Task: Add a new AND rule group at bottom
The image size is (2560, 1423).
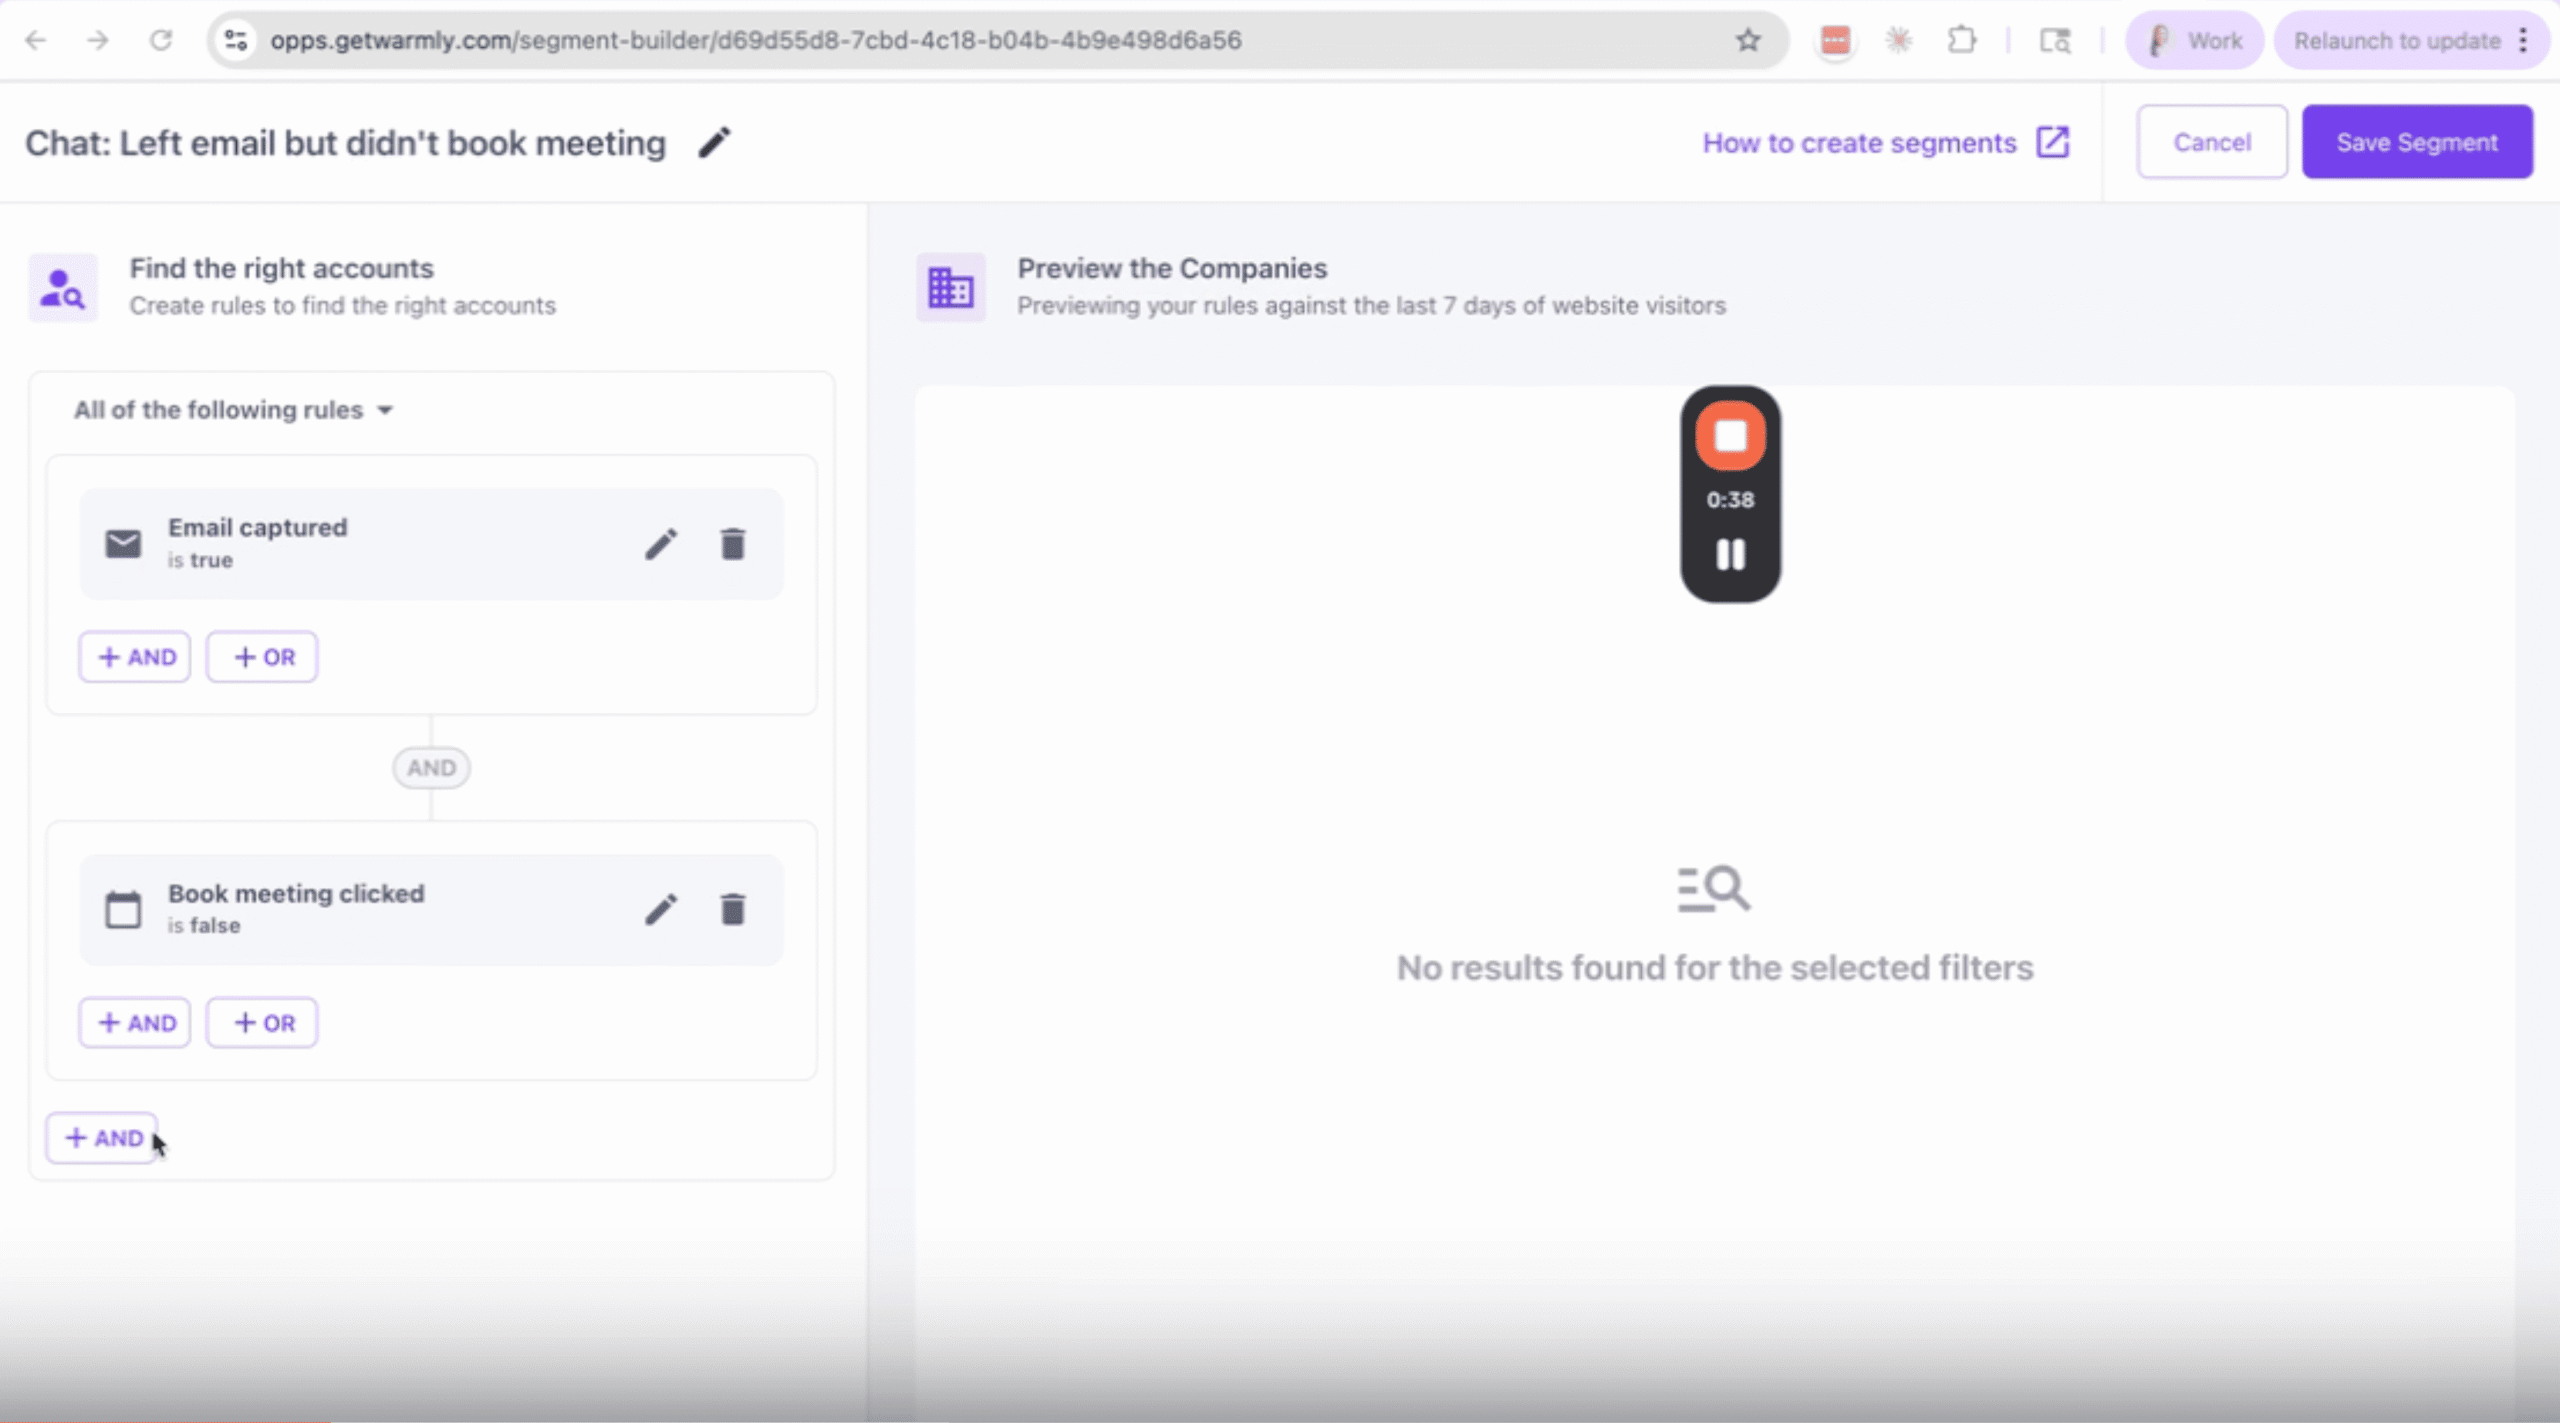Action: coord(102,1138)
